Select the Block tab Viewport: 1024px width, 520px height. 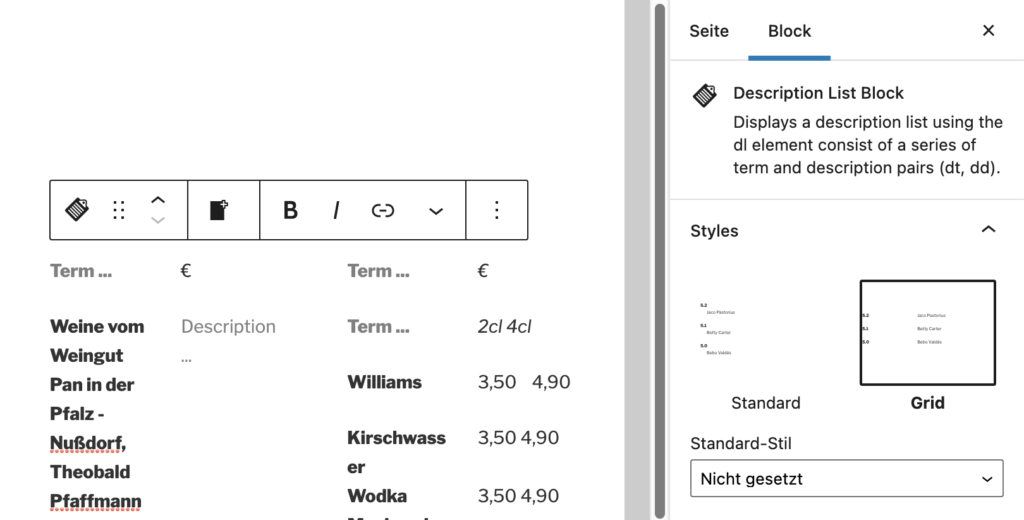(790, 31)
